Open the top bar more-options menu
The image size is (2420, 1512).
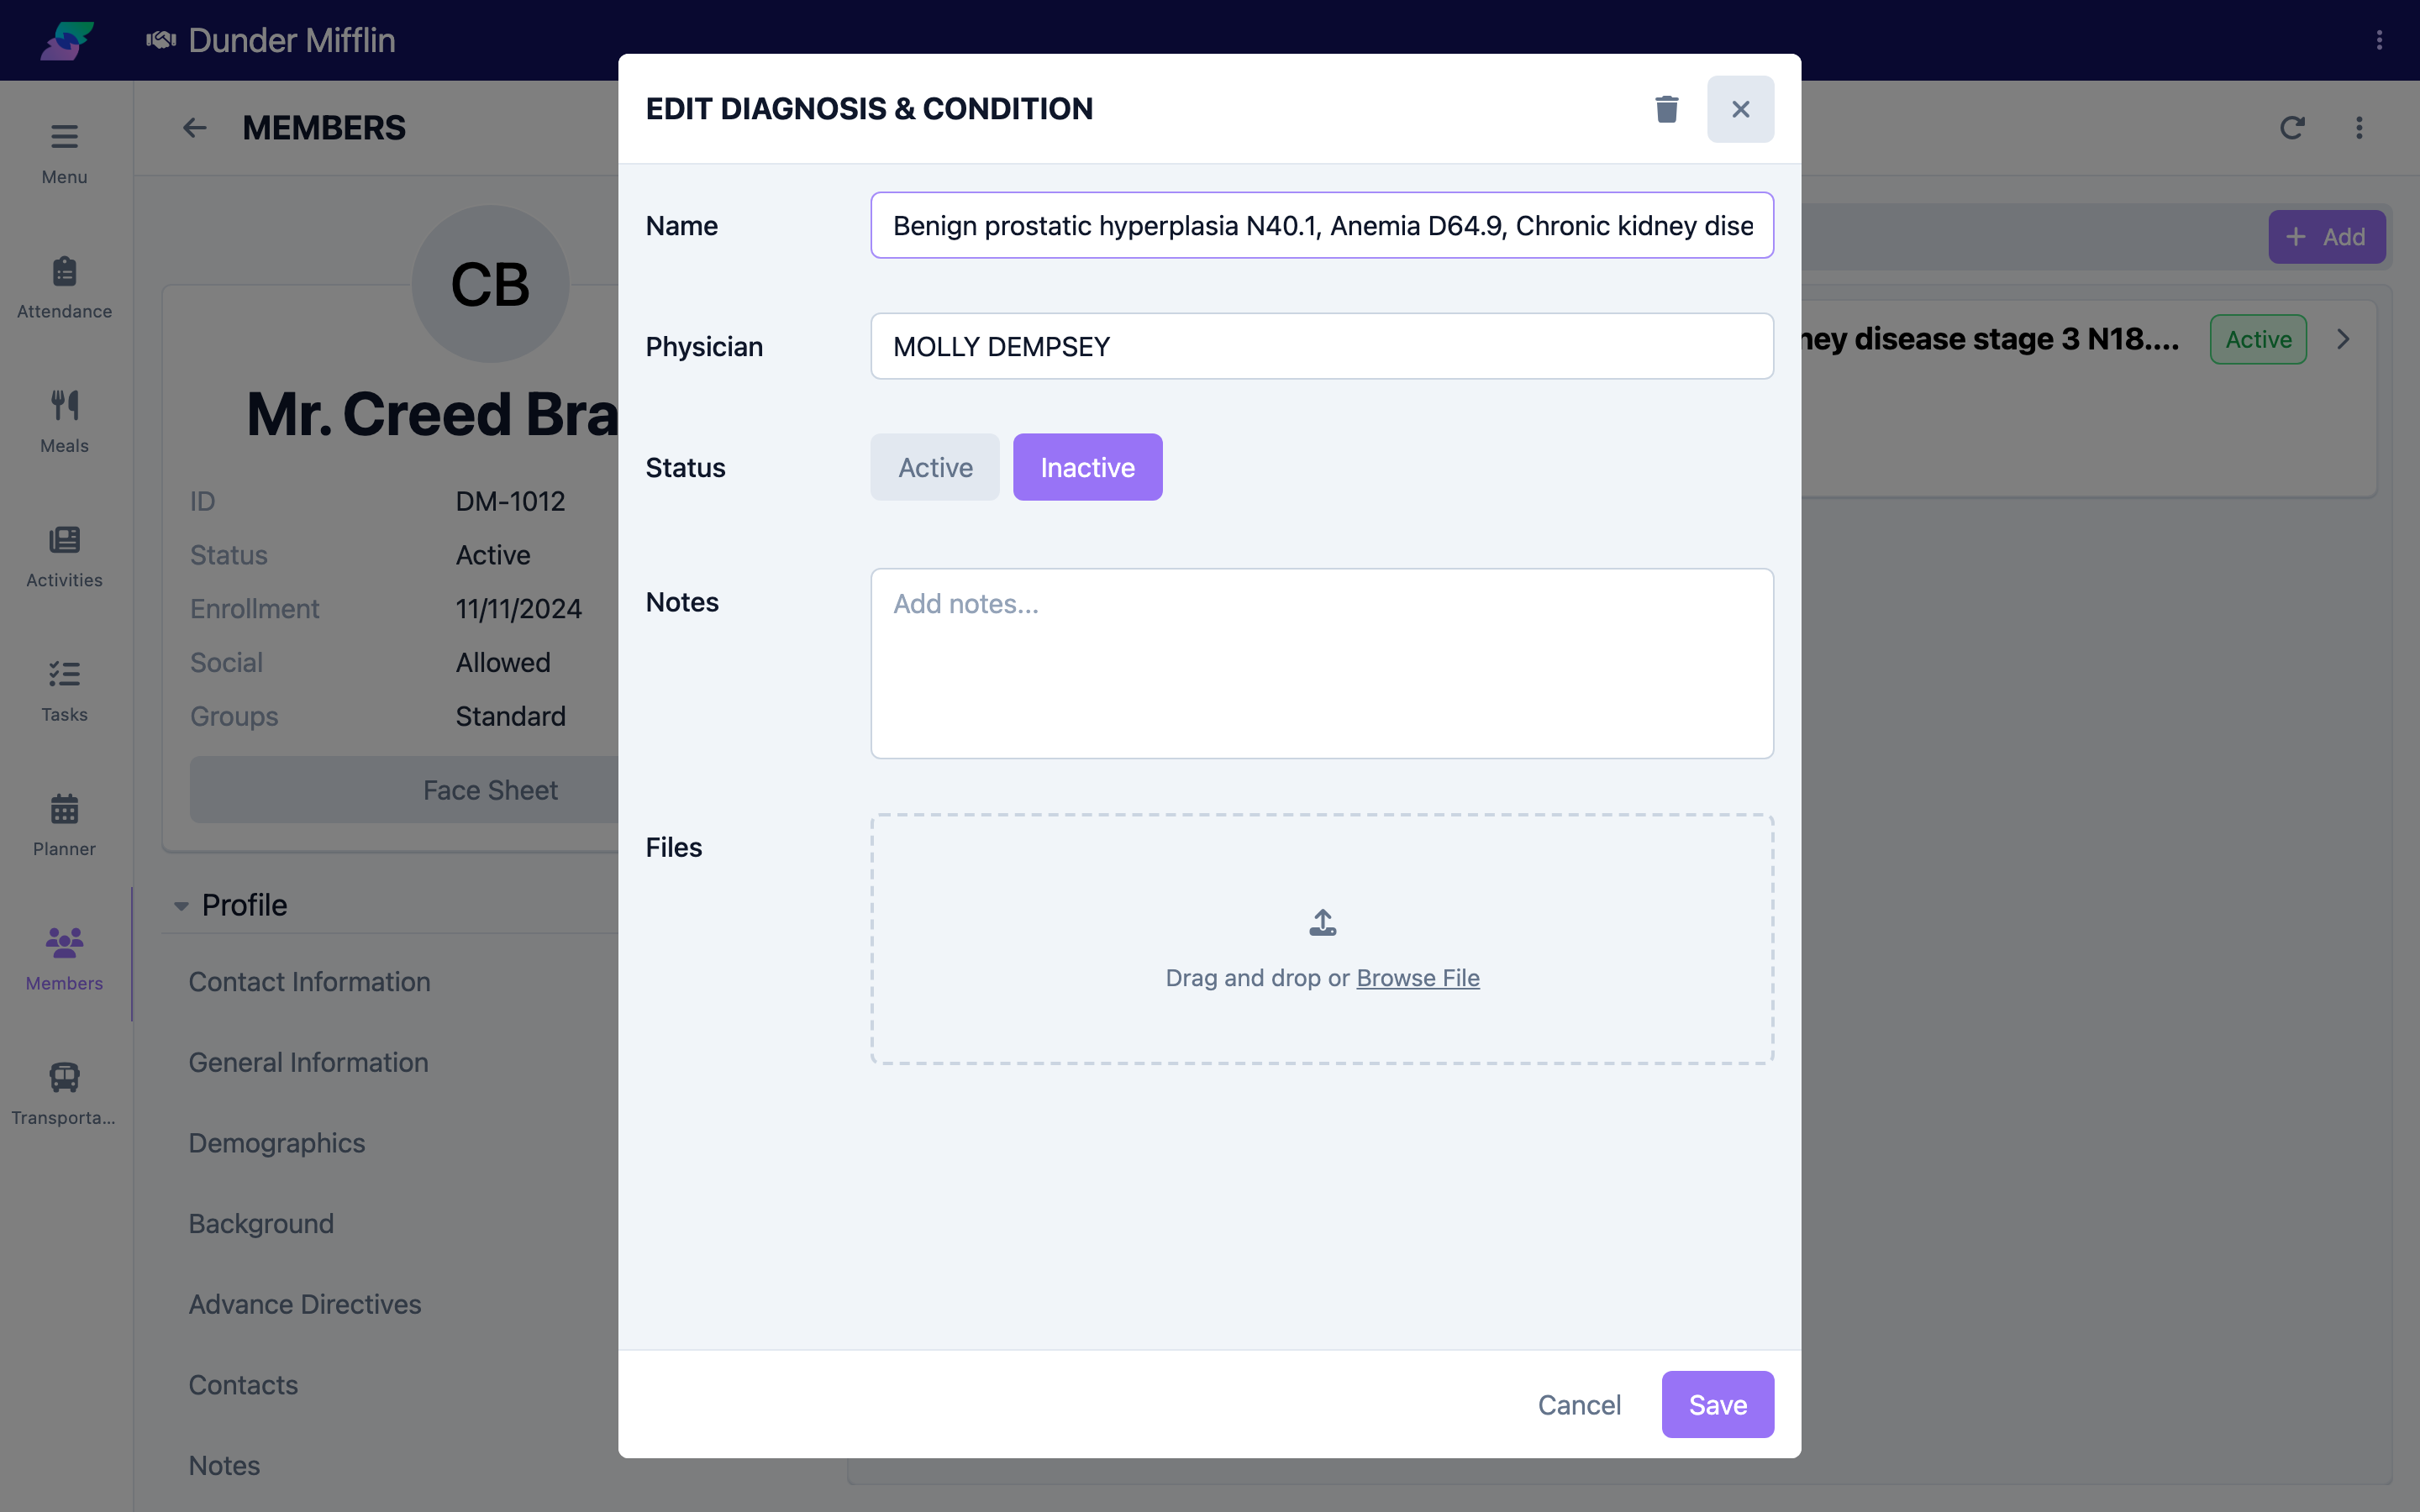(2379, 40)
